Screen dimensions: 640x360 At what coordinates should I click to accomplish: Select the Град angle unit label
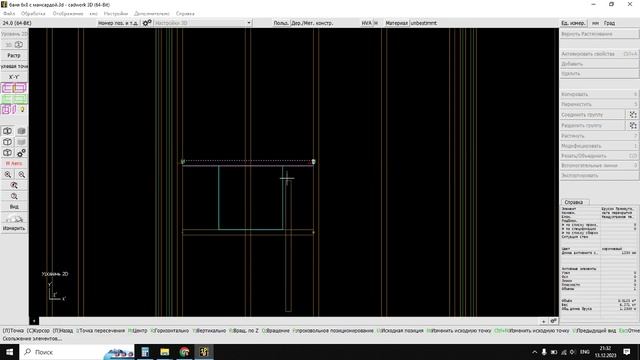pyautogui.click(x=609, y=23)
